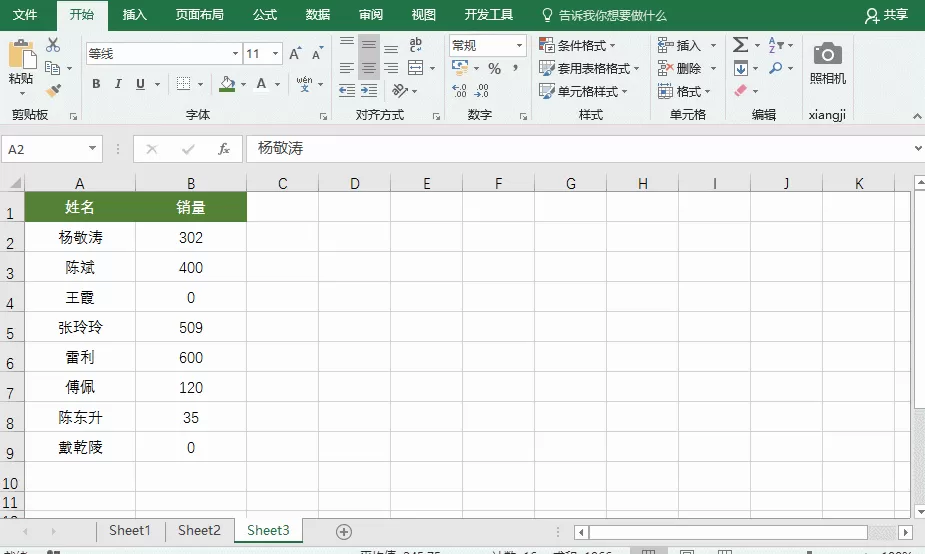The height and width of the screenshot is (554, 925).
Task: Click the Merge and Center icon
Action: (416, 68)
